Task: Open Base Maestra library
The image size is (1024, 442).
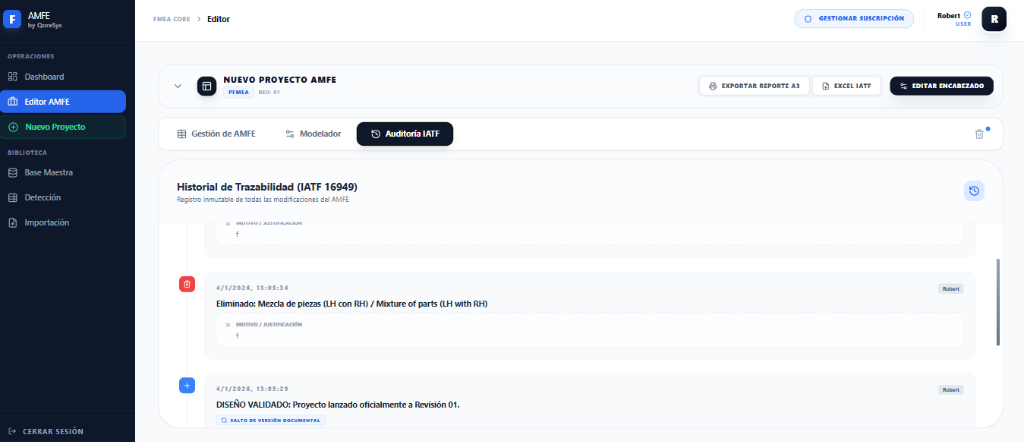Action: tap(48, 173)
